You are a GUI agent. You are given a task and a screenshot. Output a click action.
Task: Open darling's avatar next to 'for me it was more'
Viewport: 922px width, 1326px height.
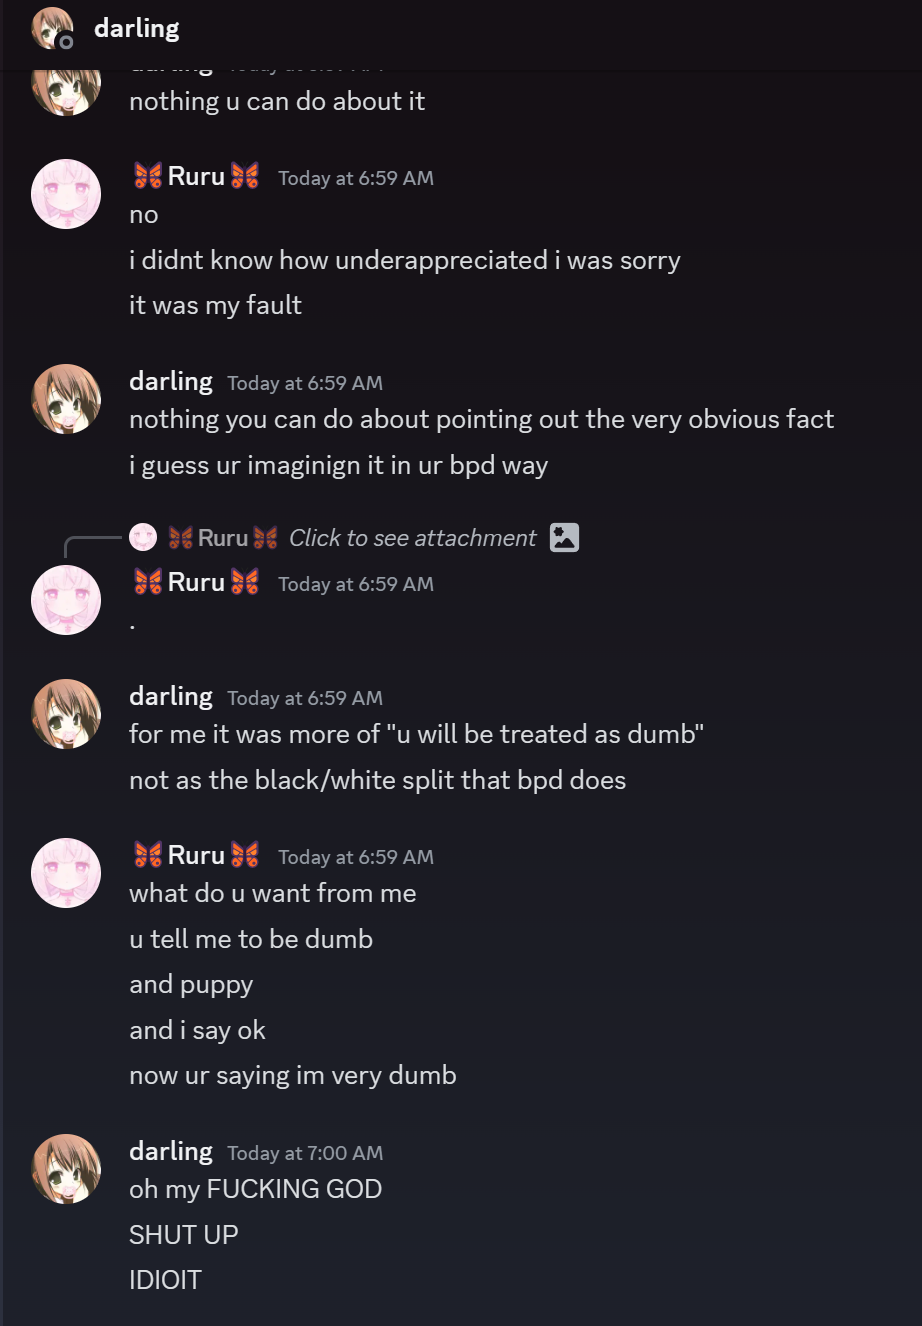66,713
